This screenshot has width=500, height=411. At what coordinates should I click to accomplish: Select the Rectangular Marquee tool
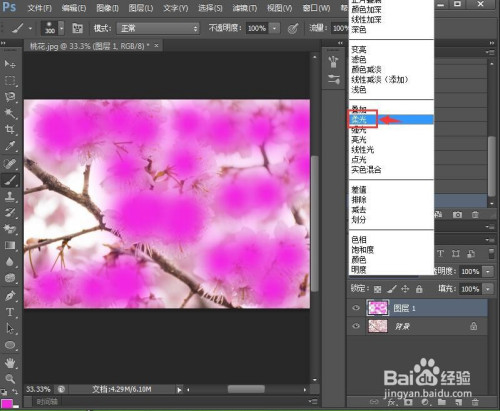[x=10, y=80]
